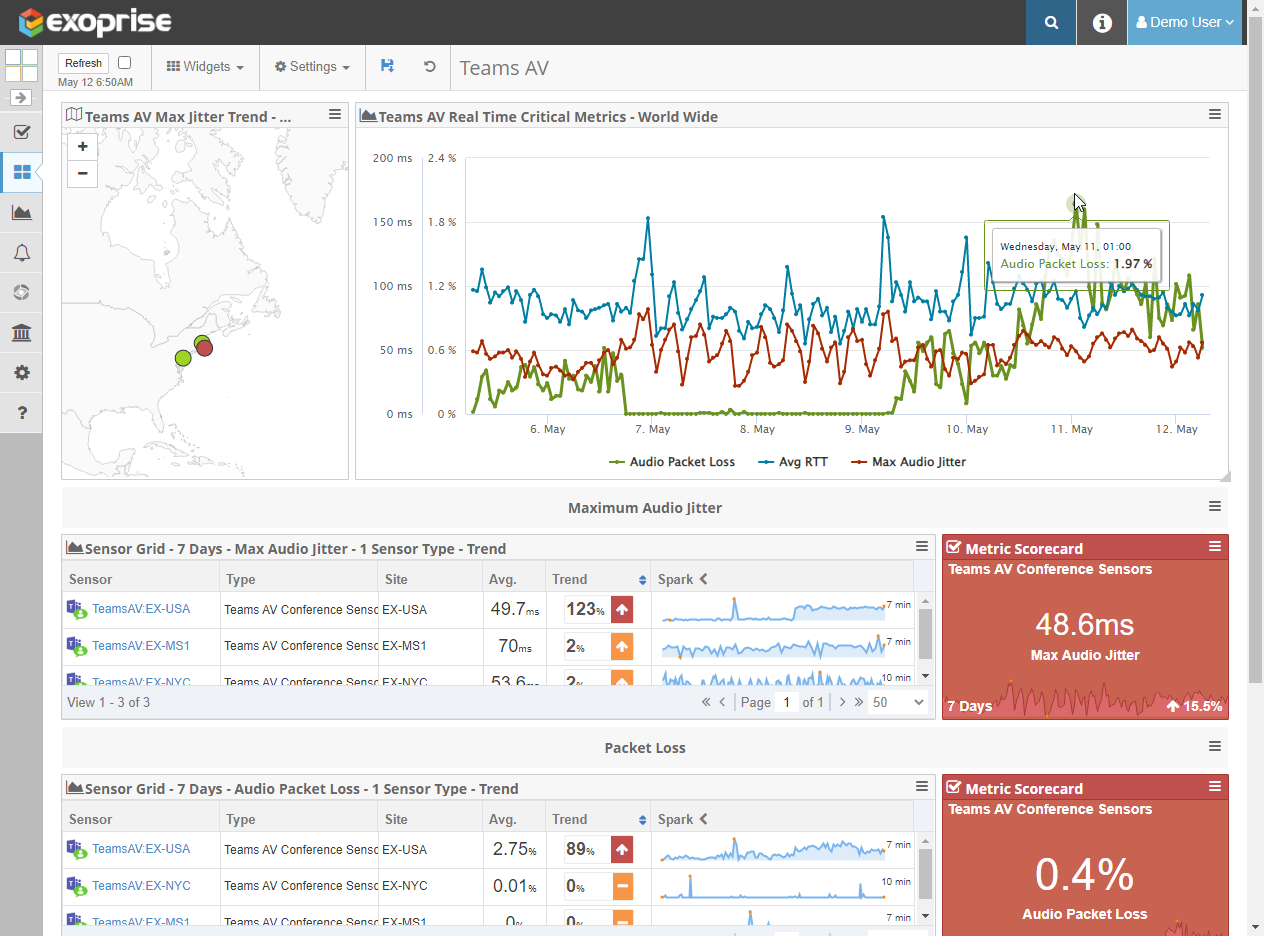Open Maximum Audio Jitter section menu
The height and width of the screenshot is (936, 1264).
(1215, 507)
